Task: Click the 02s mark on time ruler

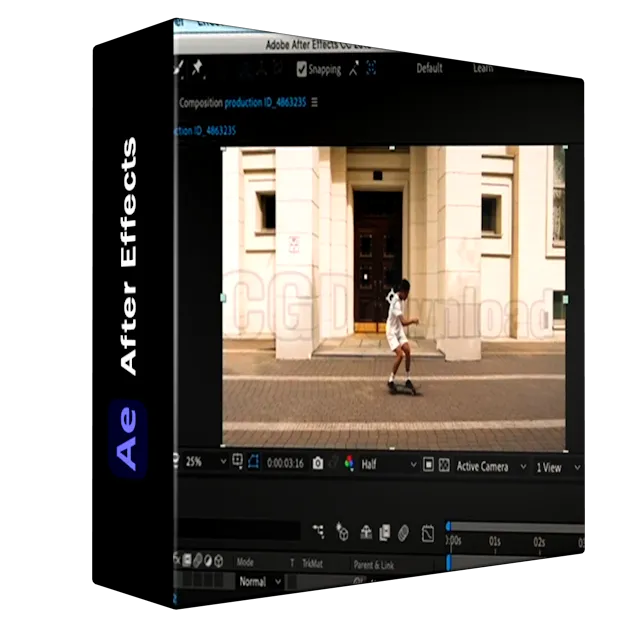Action: (x=539, y=542)
